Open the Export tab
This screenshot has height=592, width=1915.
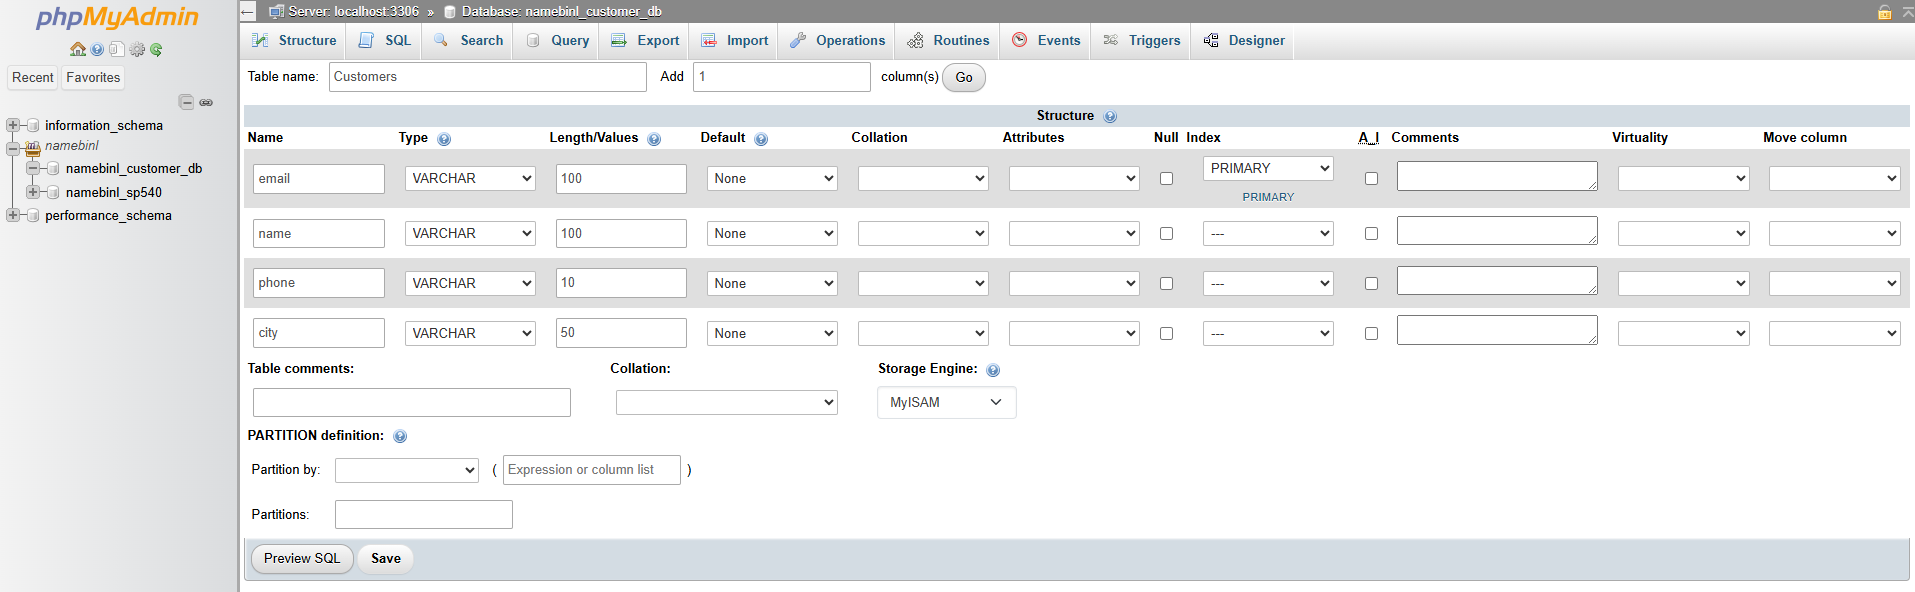pos(645,40)
